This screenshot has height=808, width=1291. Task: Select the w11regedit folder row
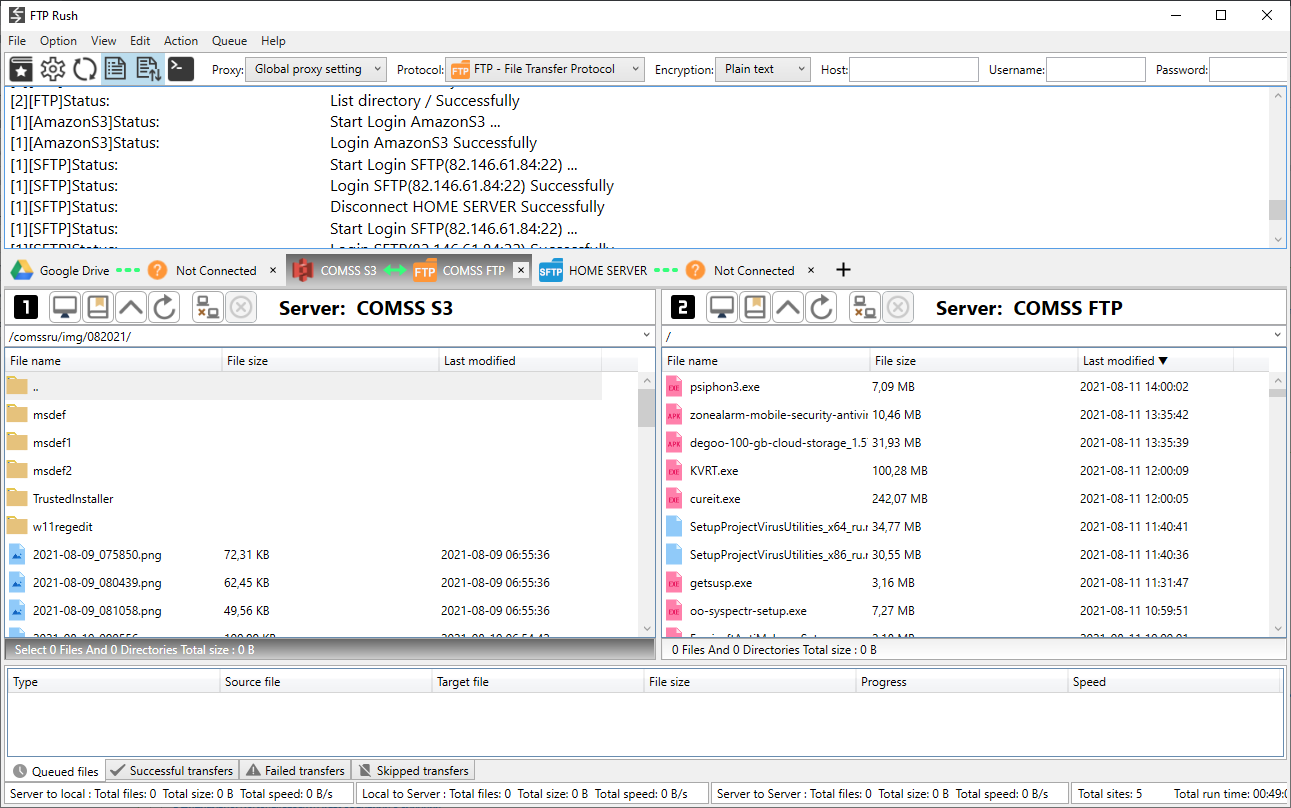click(x=304, y=526)
